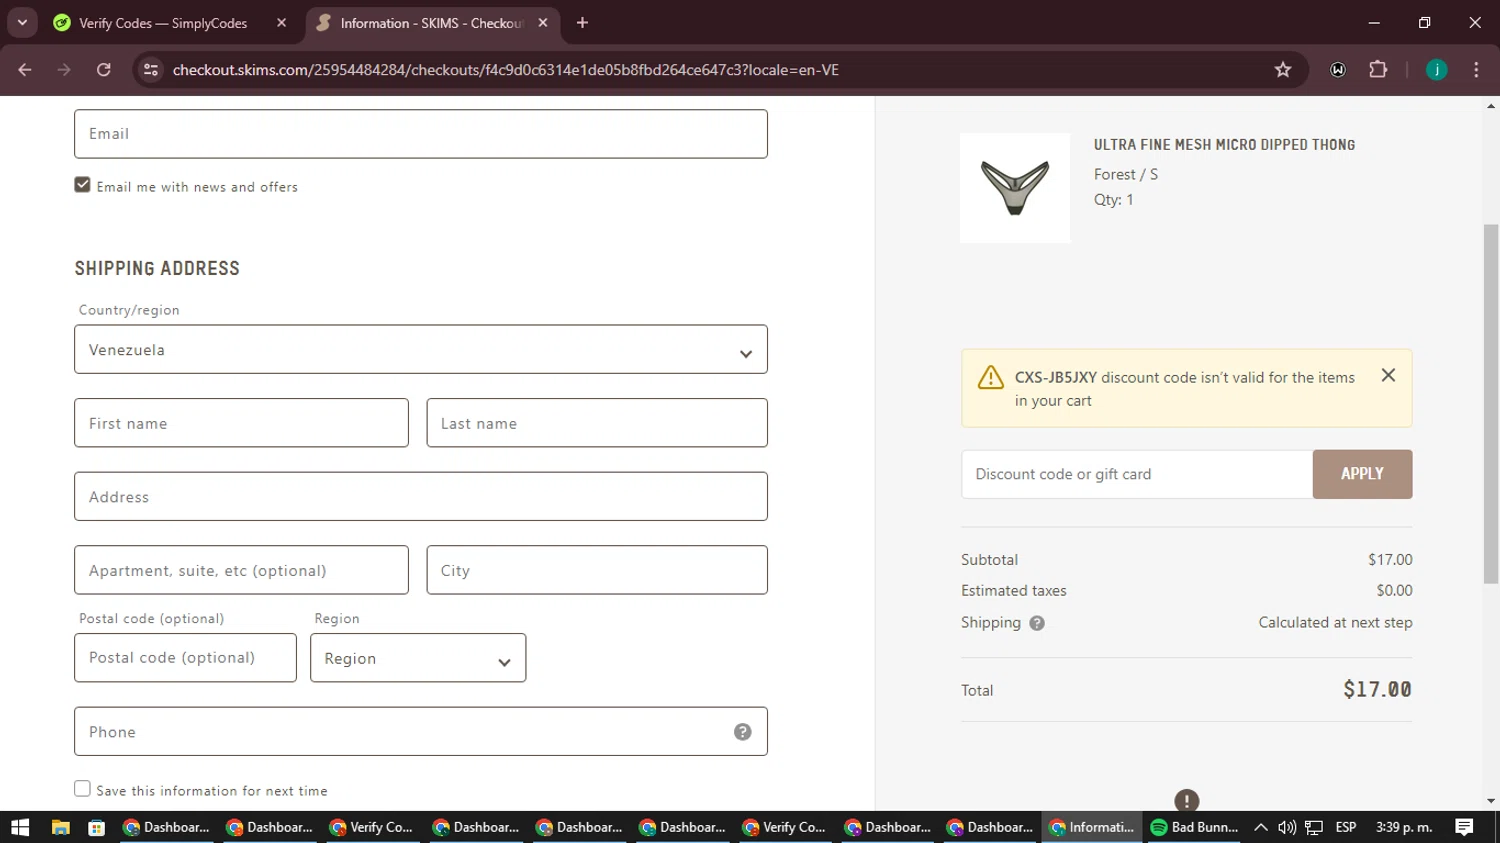This screenshot has height=843, width=1500.
Task: Click the Total amount $17.00
Action: coord(1377,690)
